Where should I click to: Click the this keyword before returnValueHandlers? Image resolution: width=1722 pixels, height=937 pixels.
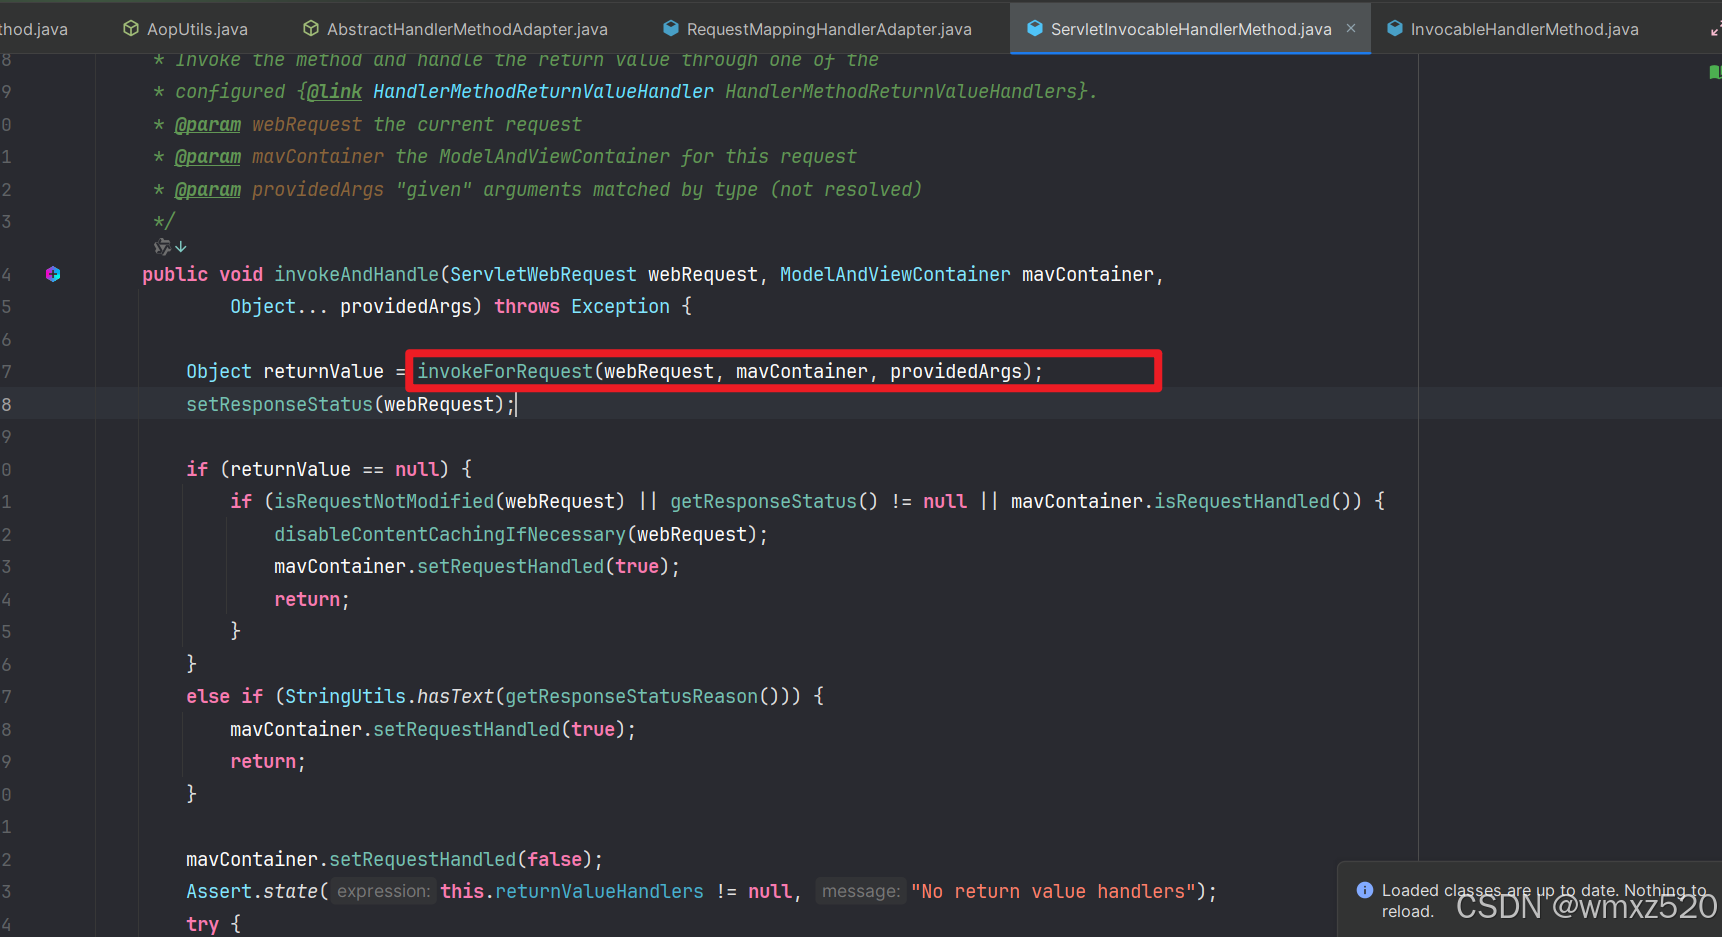point(462,891)
